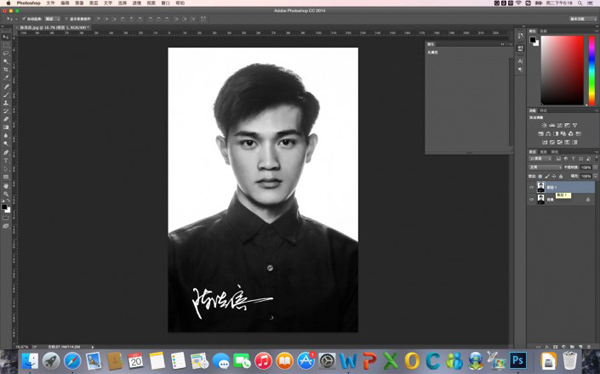Image resolution: width=600 pixels, height=374 pixels.
Task: Open the Edit menu in menu bar
Action: [65, 3]
